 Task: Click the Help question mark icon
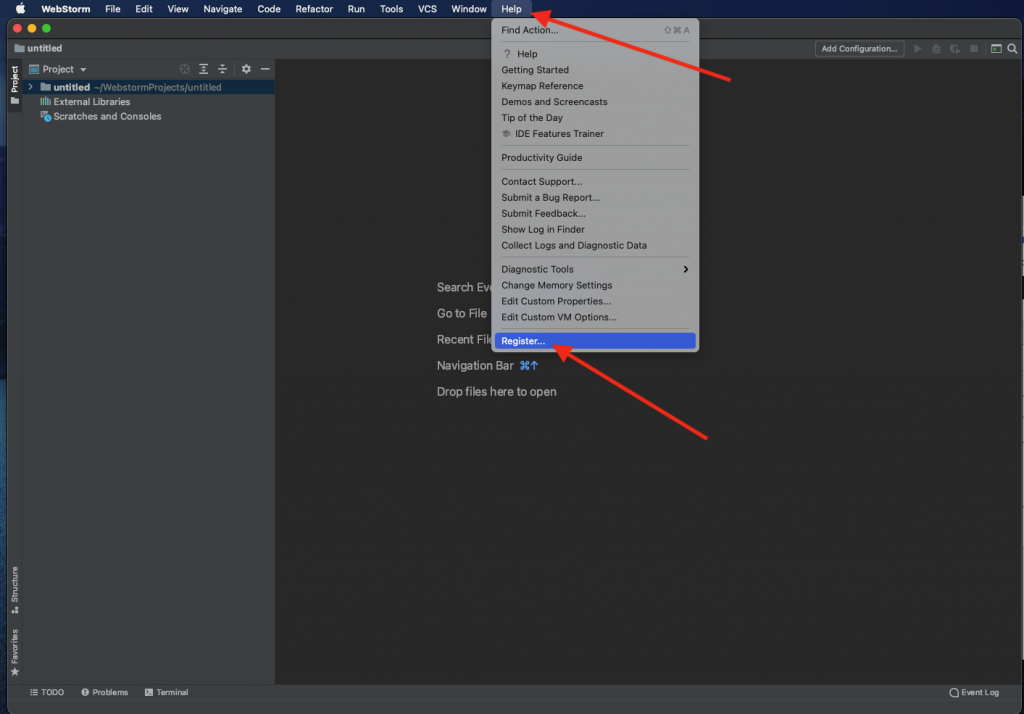point(507,54)
